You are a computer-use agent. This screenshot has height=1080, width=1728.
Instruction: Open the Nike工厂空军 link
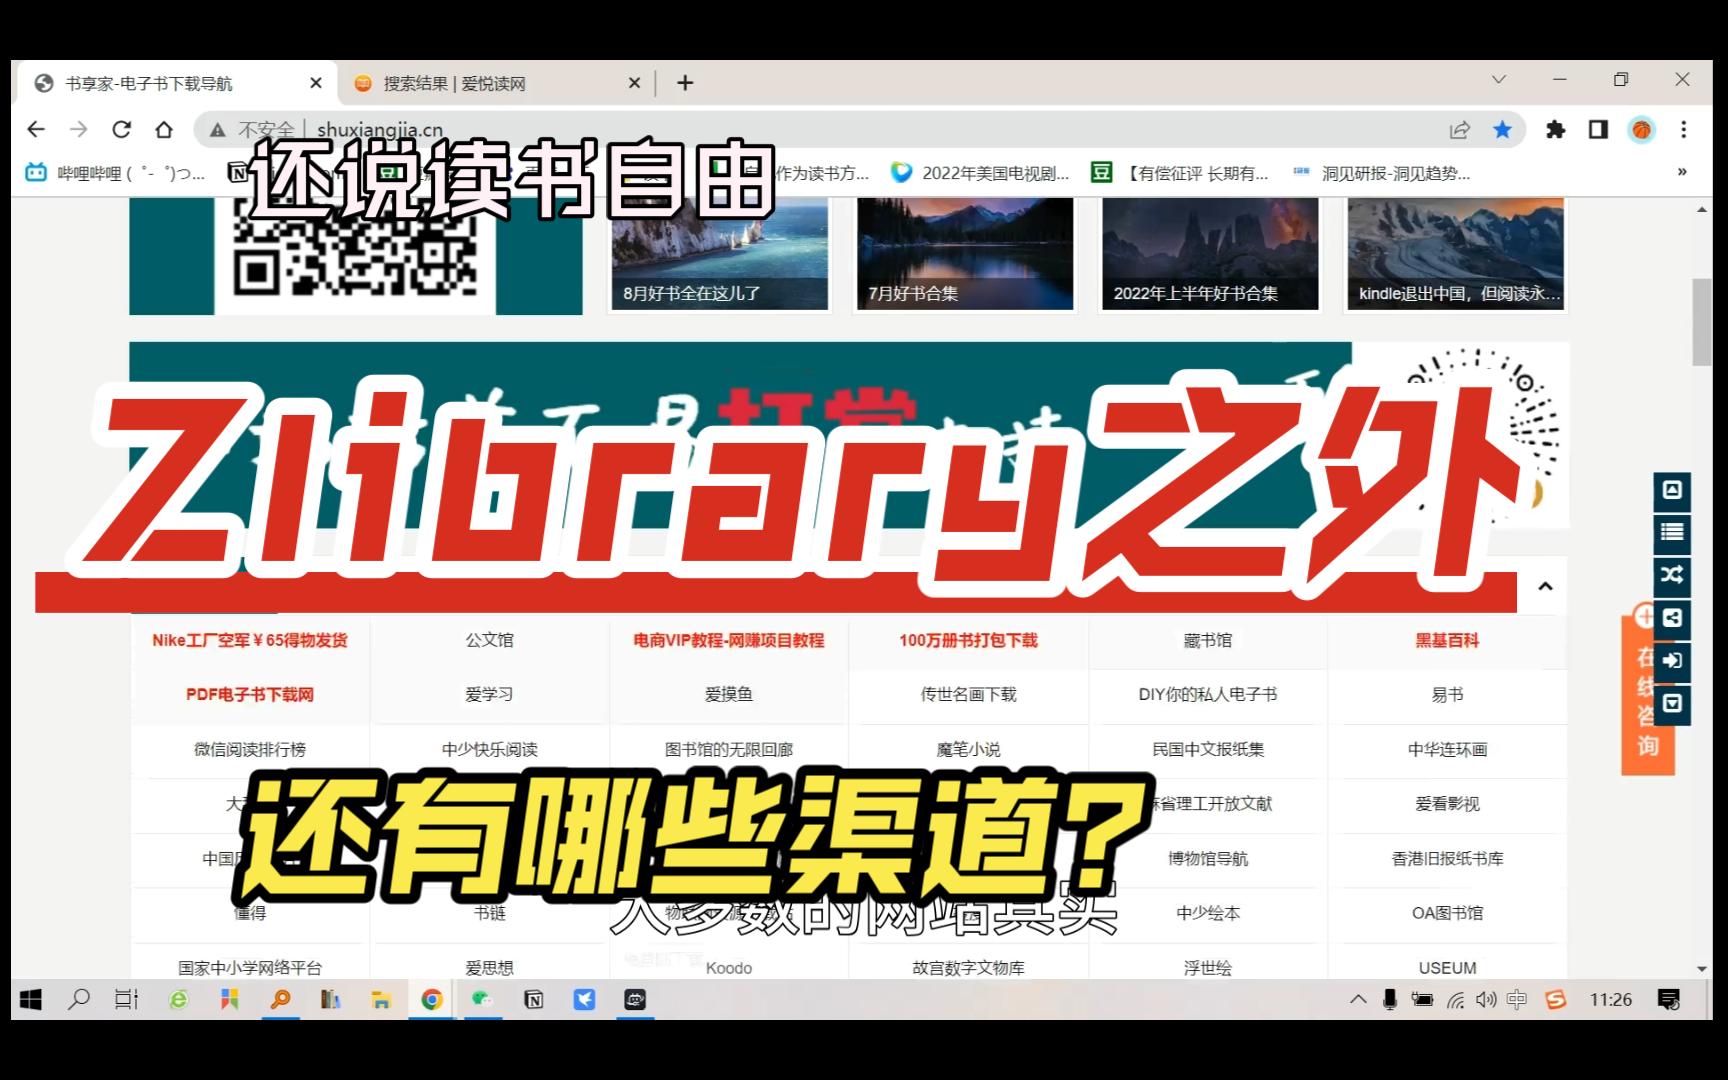tap(250, 640)
